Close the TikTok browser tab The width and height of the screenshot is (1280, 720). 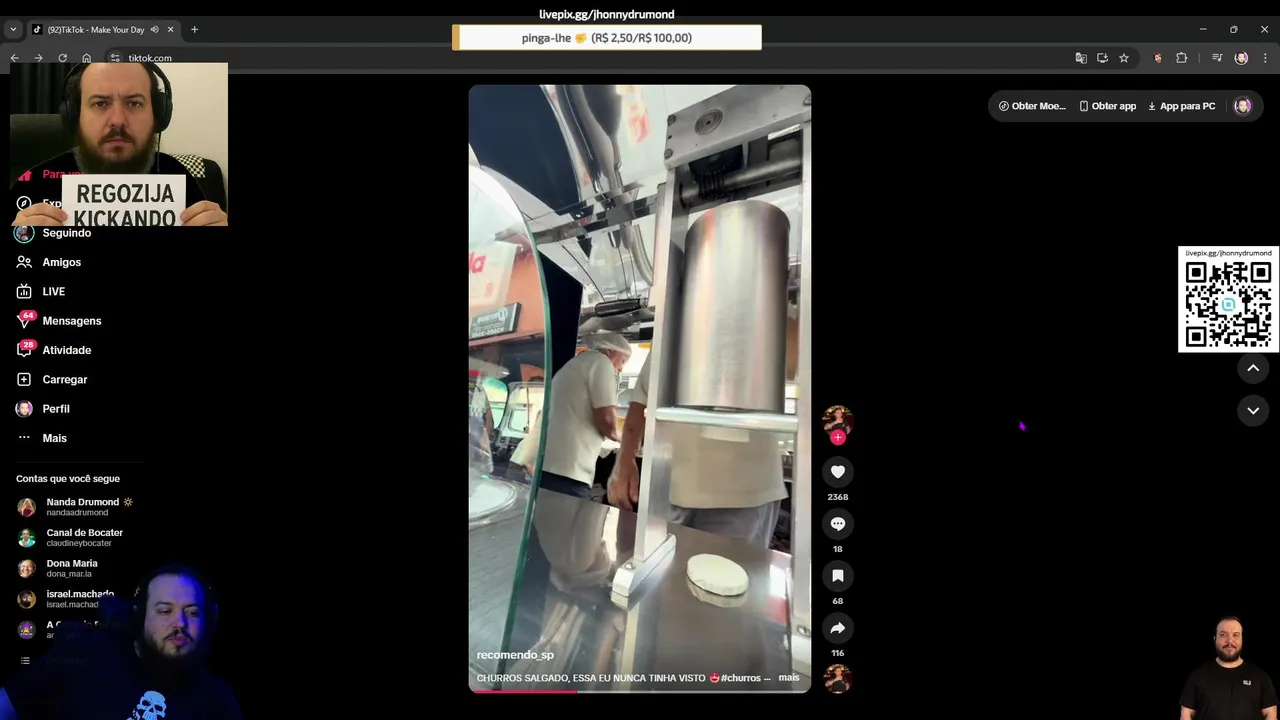coord(170,30)
